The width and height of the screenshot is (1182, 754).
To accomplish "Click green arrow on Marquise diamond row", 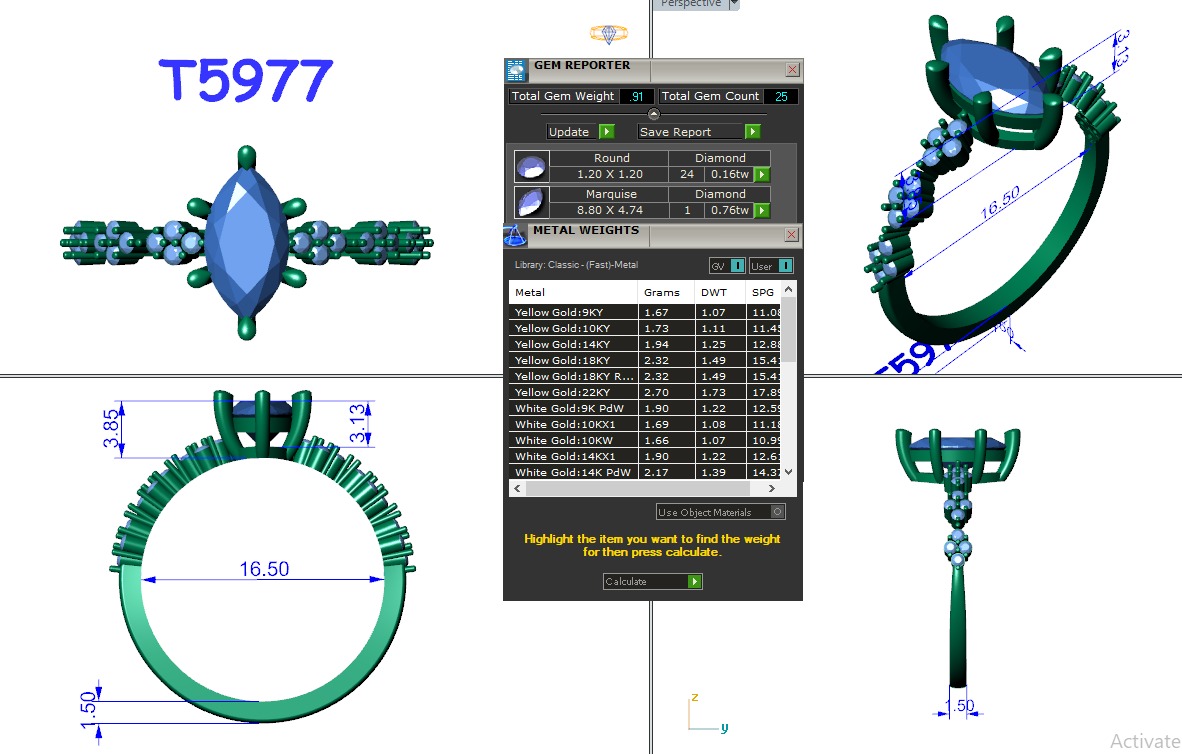I will click(x=762, y=210).
